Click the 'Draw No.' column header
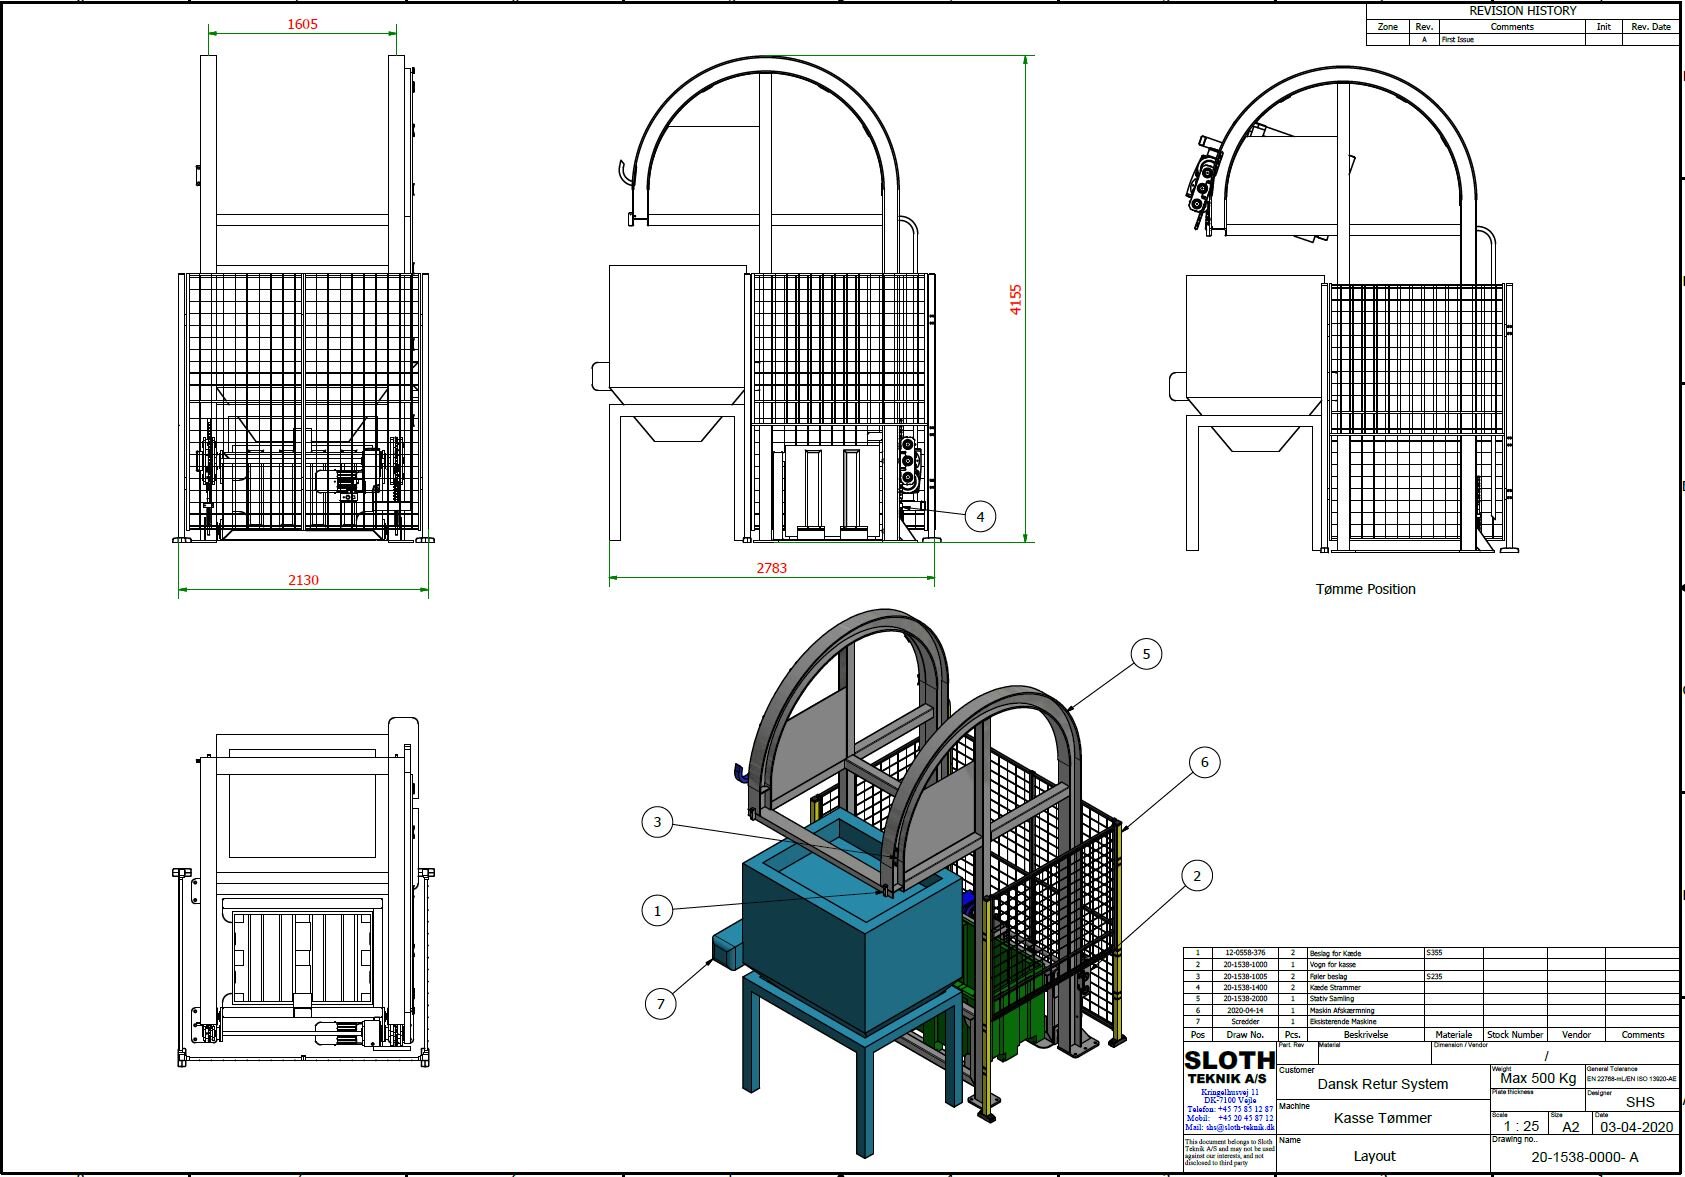The width and height of the screenshot is (1685, 1177). click(x=1245, y=1035)
